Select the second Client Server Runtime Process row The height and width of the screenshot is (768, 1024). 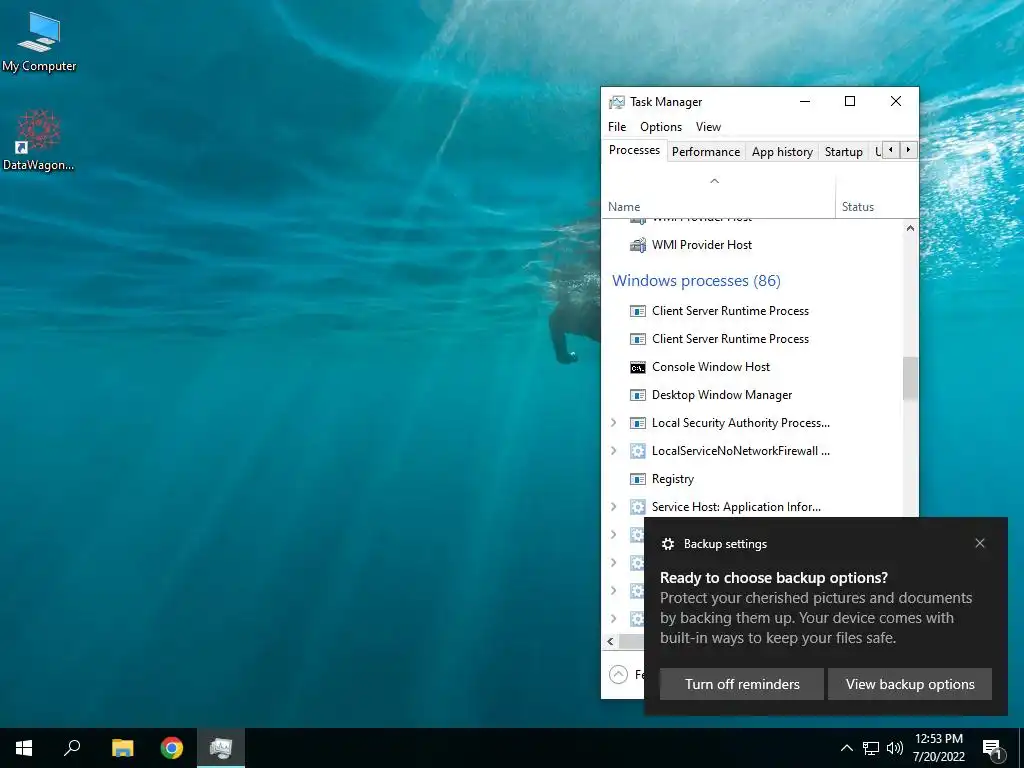click(752, 339)
